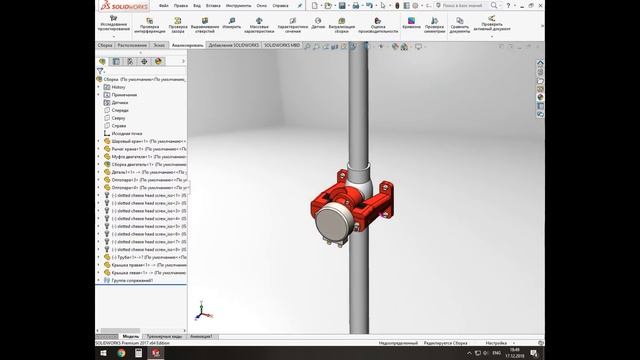640x360 pixels.
Task: Open Chrome from the Windows taskbar
Action: tap(121, 353)
